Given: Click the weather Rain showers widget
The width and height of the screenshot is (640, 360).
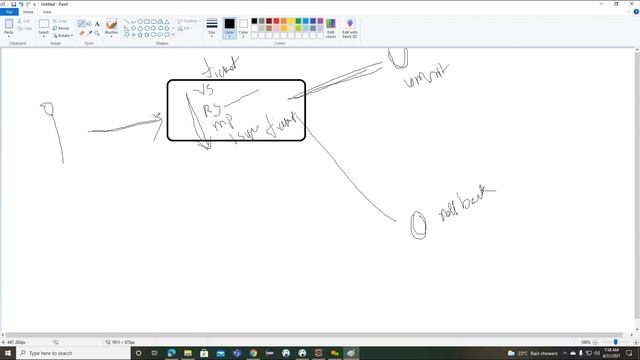Looking at the screenshot, I should pos(533,353).
